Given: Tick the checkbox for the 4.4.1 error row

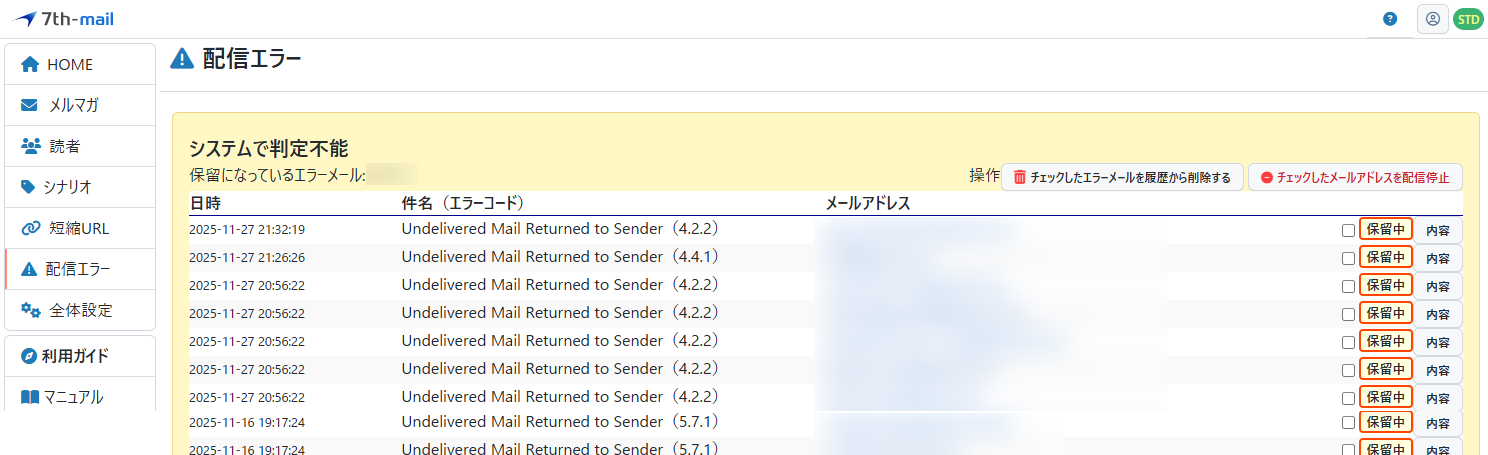Looking at the screenshot, I should point(1349,258).
